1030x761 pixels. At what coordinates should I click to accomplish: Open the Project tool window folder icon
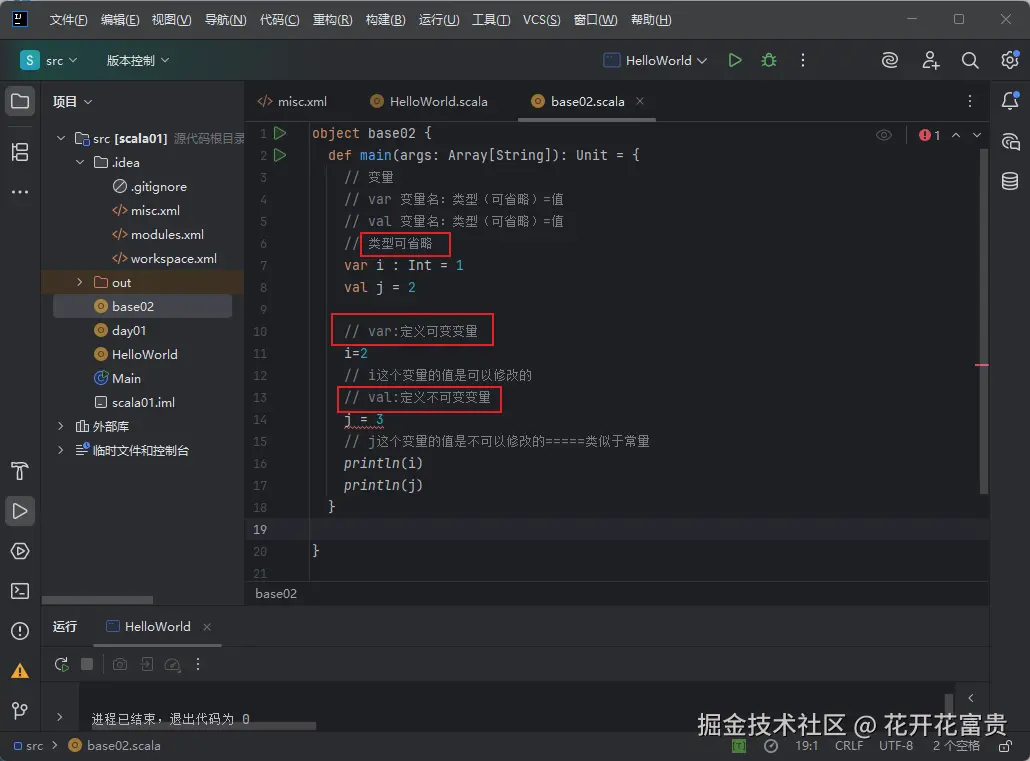point(20,101)
